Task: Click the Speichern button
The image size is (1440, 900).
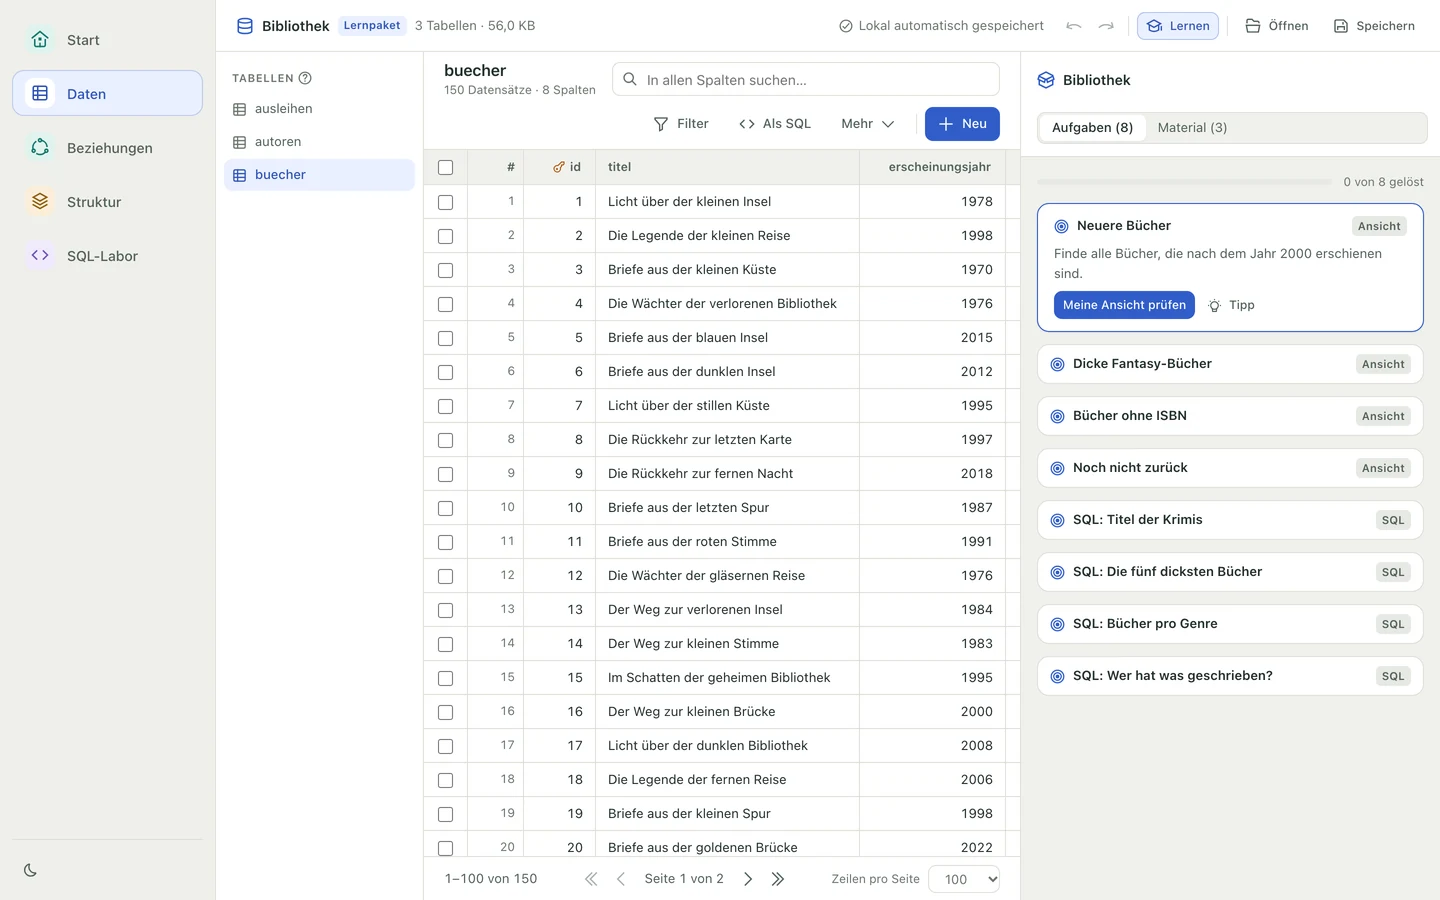Action: coord(1374,26)
